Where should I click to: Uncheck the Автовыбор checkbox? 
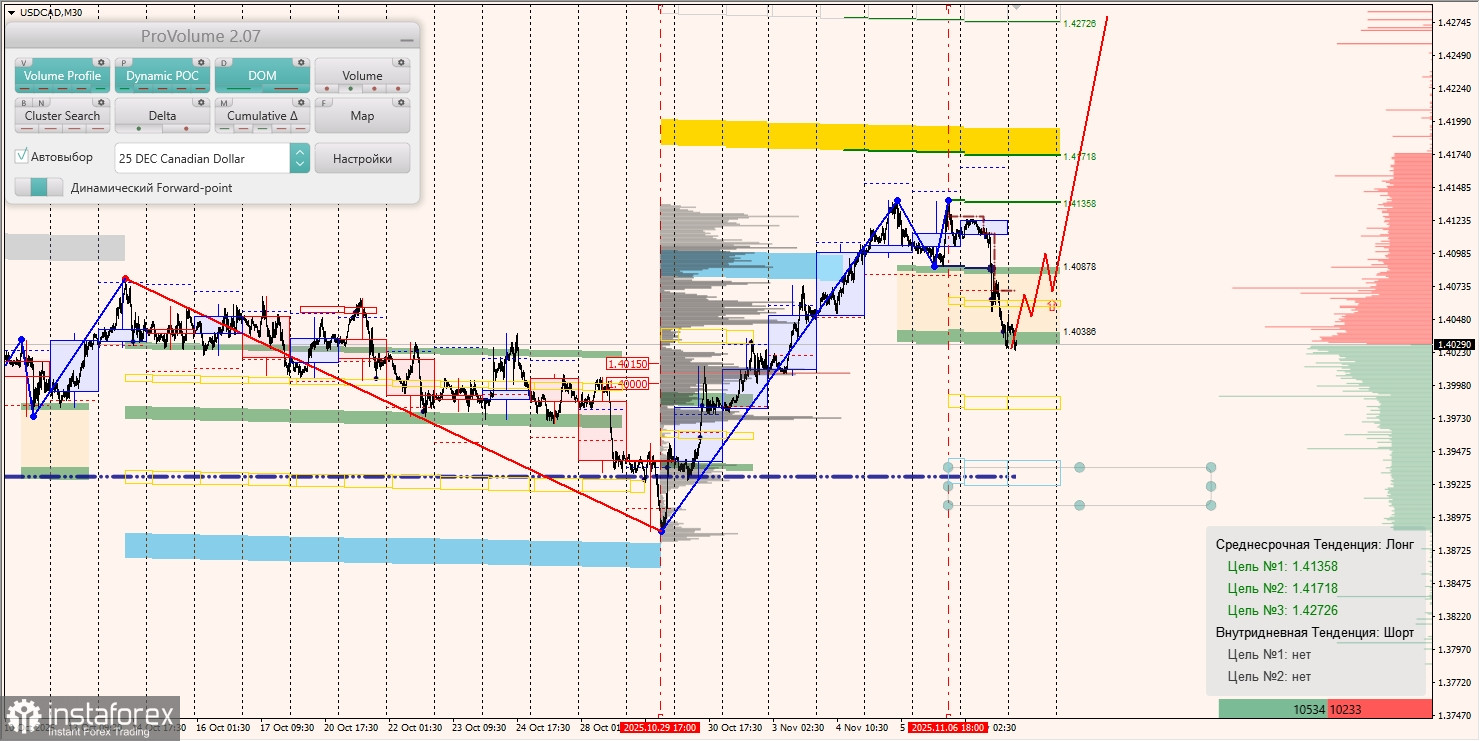(21, 157)
